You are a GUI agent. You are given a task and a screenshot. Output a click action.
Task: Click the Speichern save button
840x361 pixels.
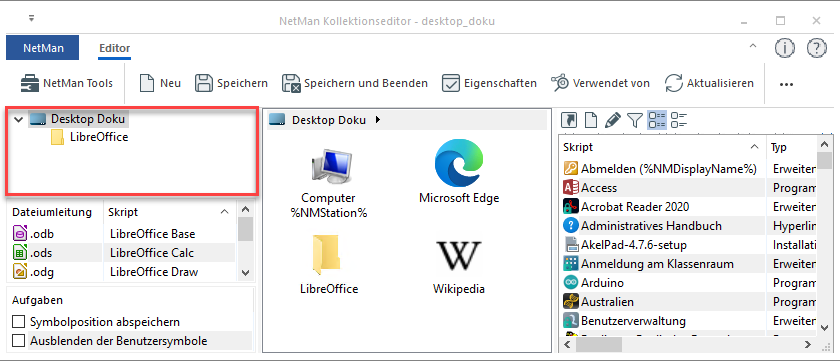click(x=231, y=84)
